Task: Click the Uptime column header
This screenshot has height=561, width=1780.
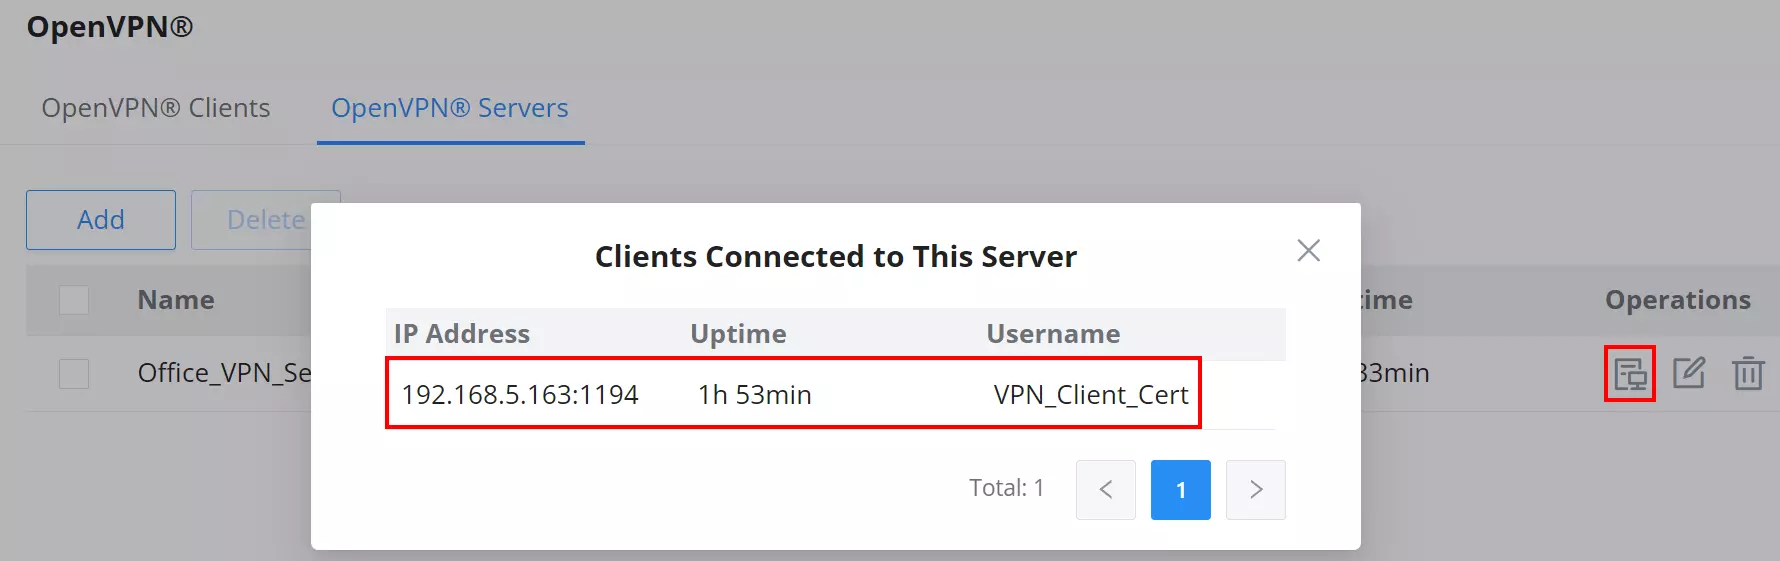Action: coord(738,334)
